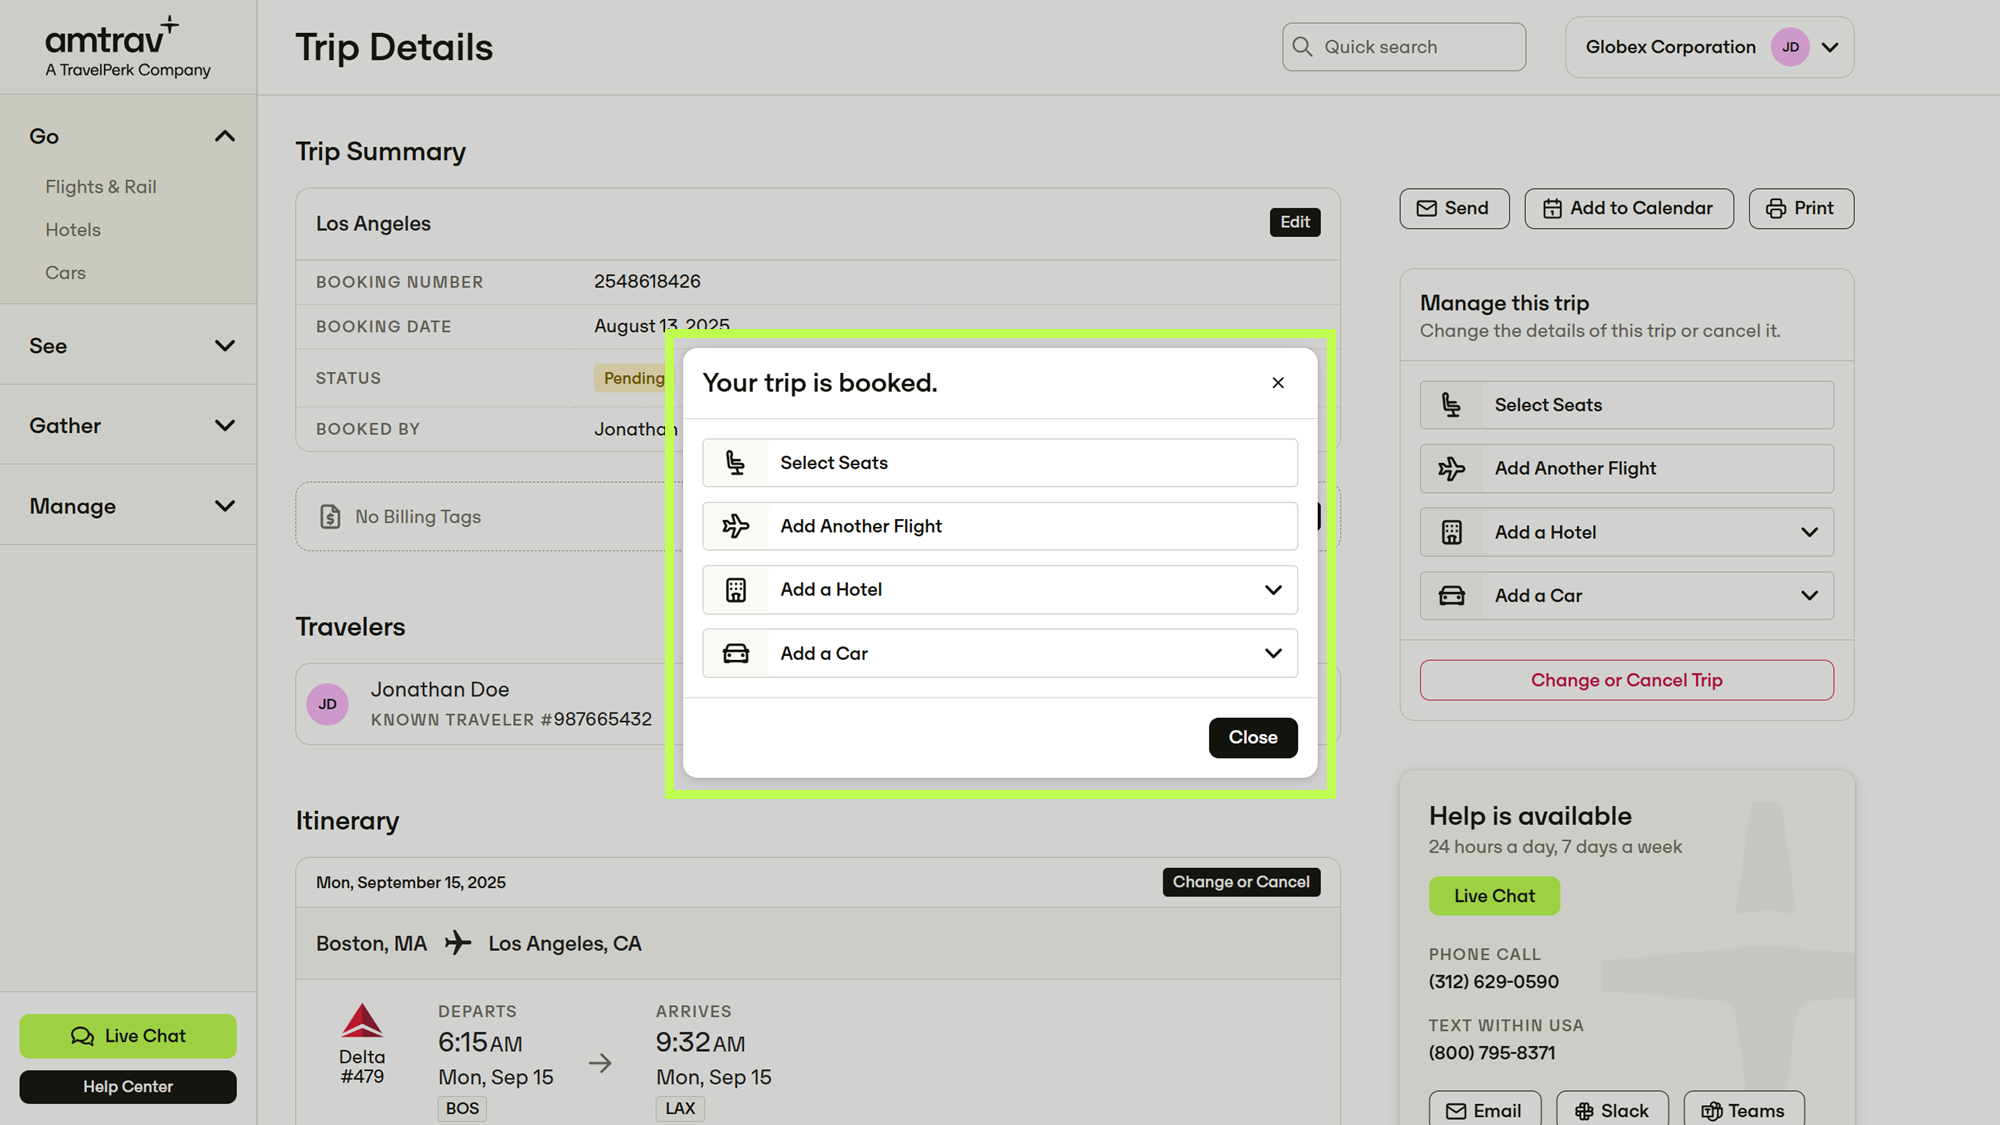2000x1125 pixels.
Task: Click the airplane icon beside Add Another Flight in the dialog
Action: click(x=736, y=526)
